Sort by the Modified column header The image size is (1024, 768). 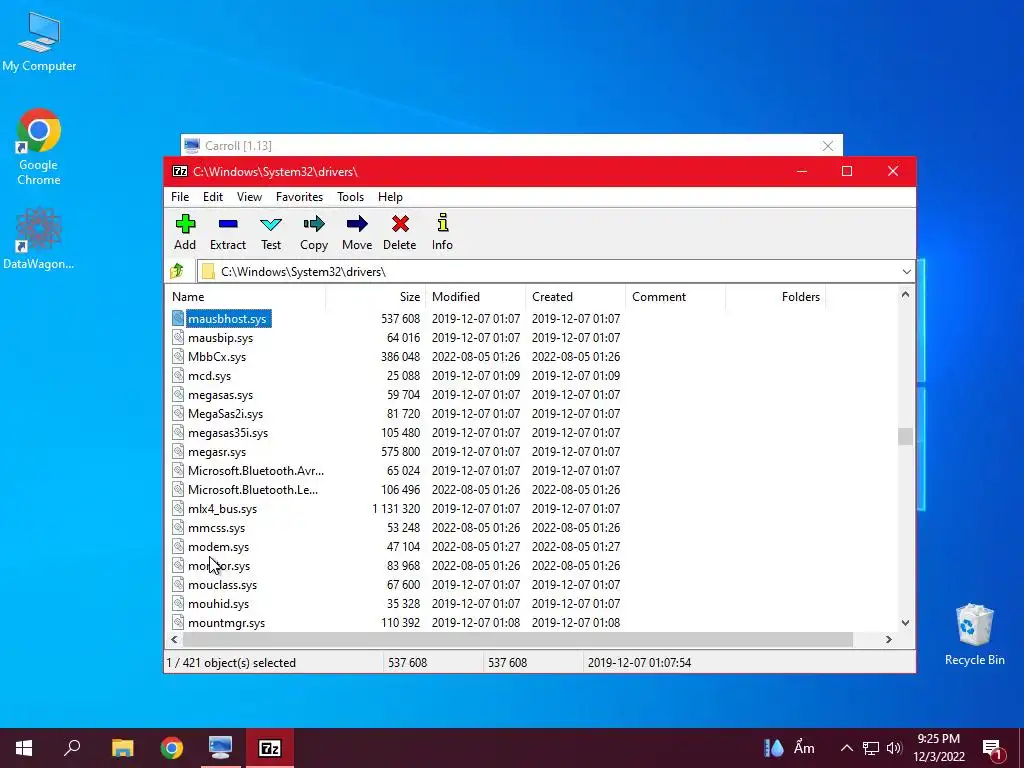click(475, 296)
